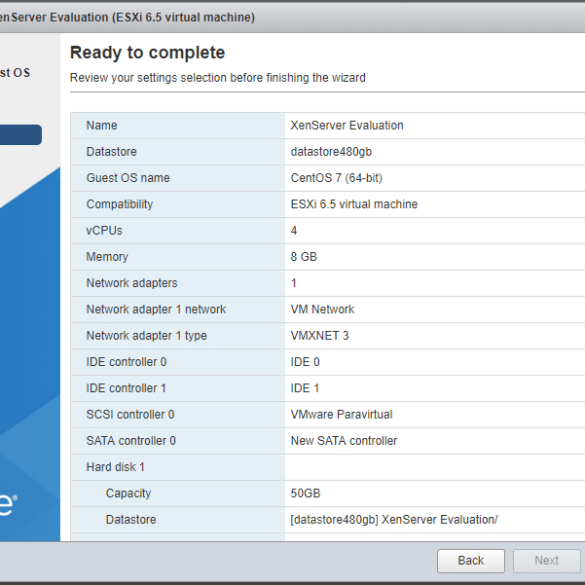
Task: Click the 'IDE controller 0' label
Action: 126,362
